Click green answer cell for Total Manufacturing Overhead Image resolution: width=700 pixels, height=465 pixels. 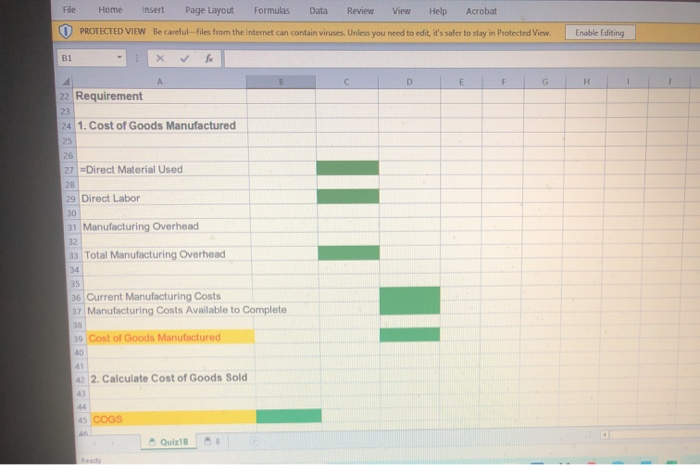349,253
